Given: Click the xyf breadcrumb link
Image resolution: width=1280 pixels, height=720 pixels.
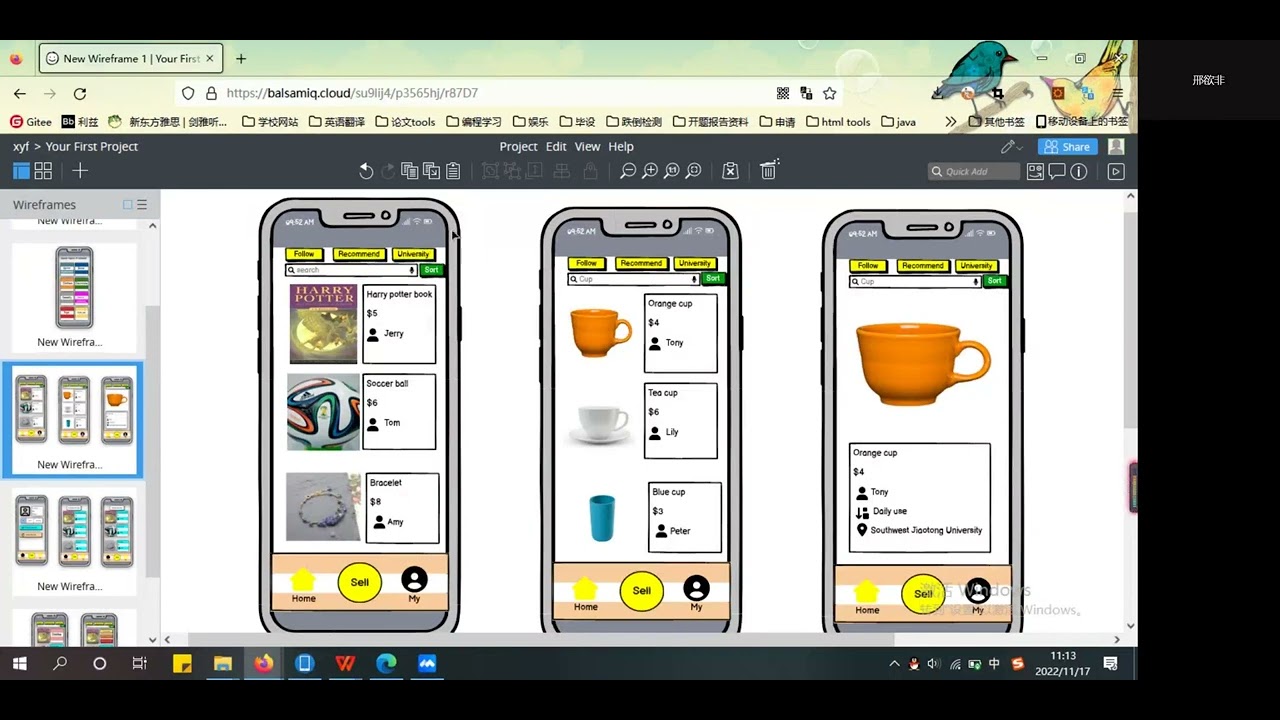Looking at the screenshot, I should (21, 147).
